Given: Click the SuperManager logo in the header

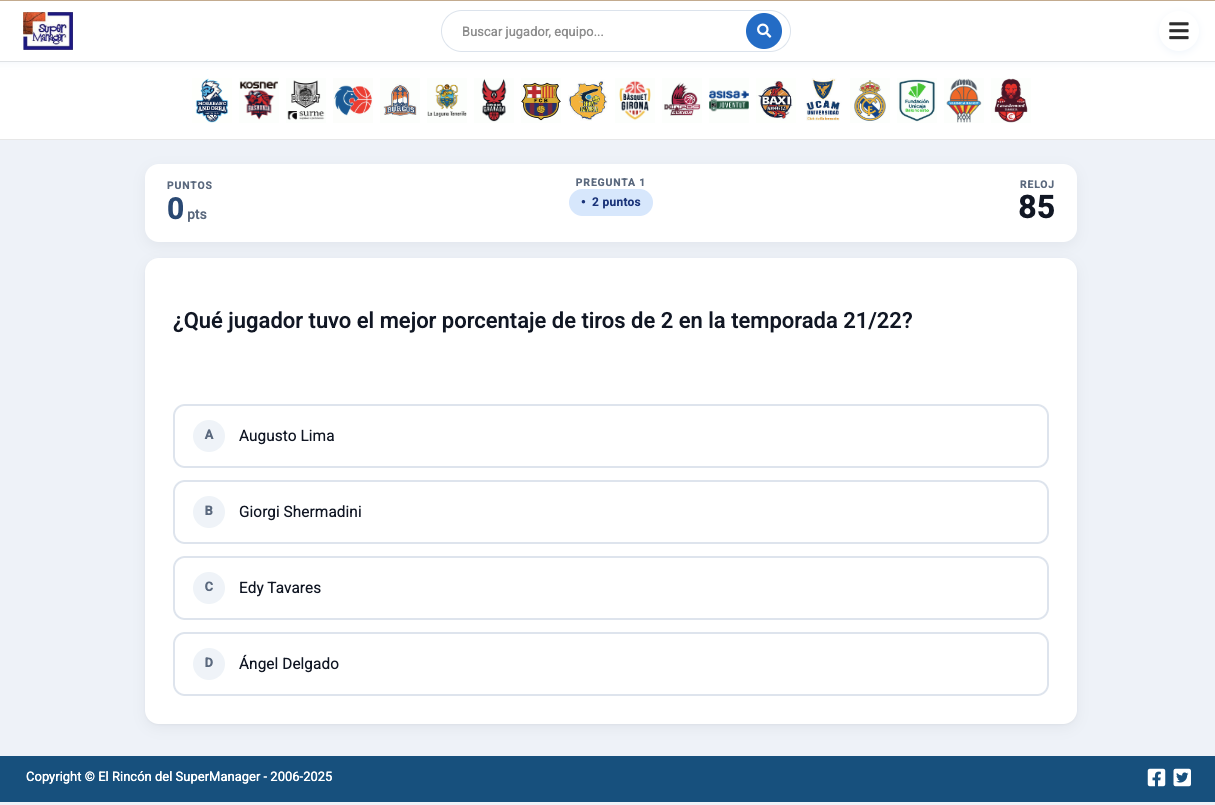Looking at the screenshot, I should [48, 31].
